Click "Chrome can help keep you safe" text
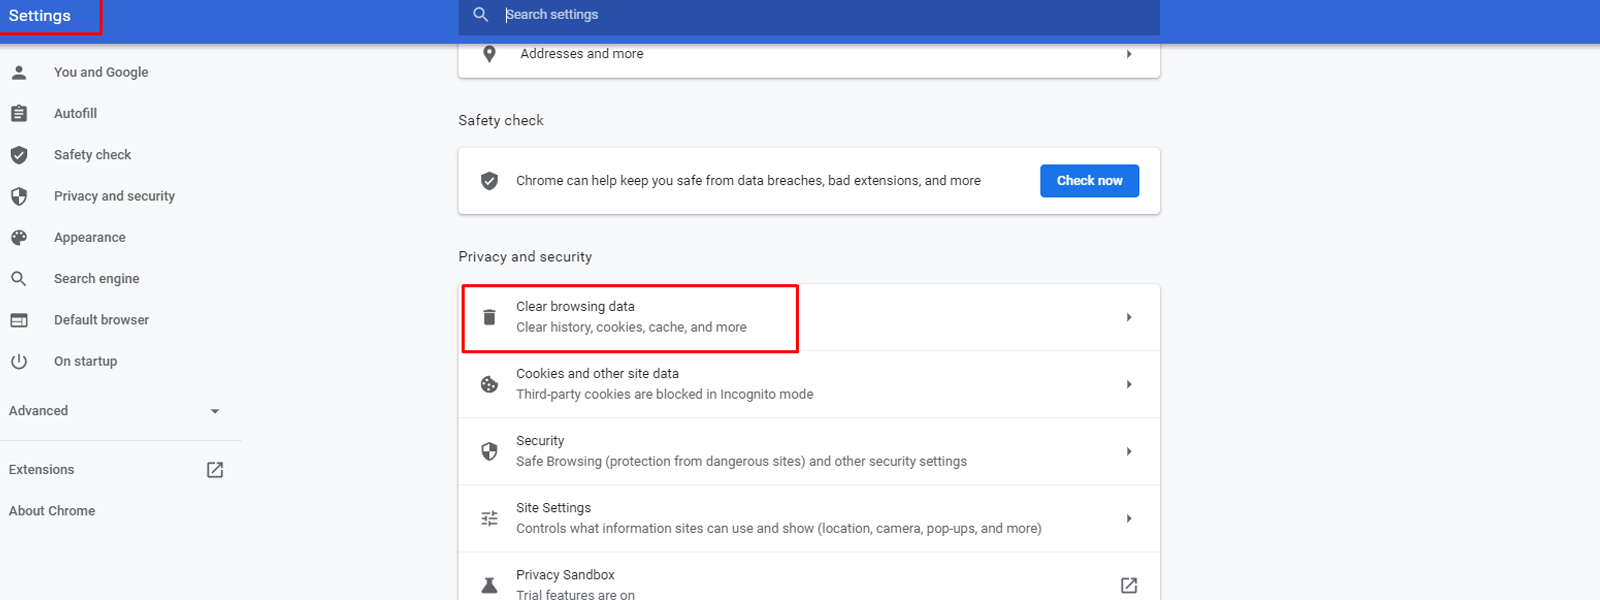Viewport: 1600px width, 600px height. pyautogui.click(x=748, y=181)
